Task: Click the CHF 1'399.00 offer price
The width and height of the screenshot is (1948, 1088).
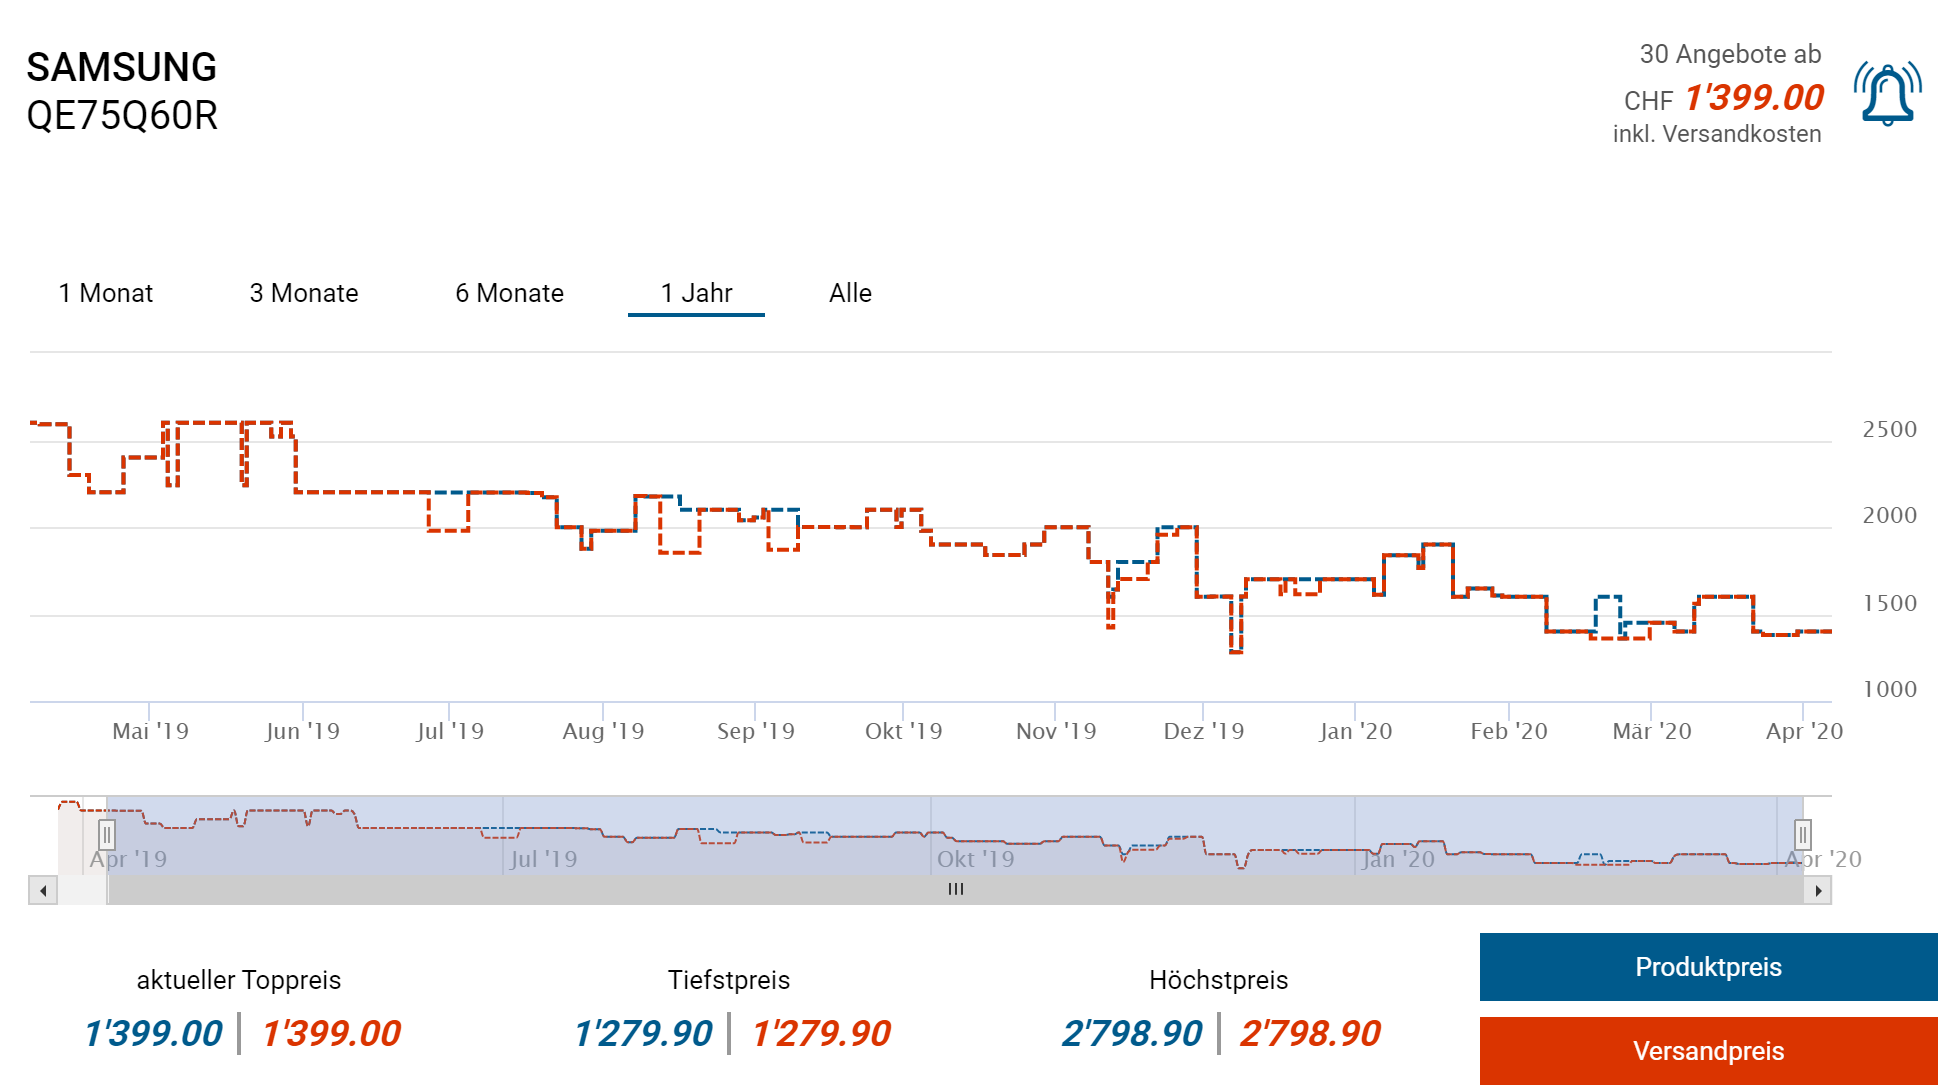Action: point(1753,97)
